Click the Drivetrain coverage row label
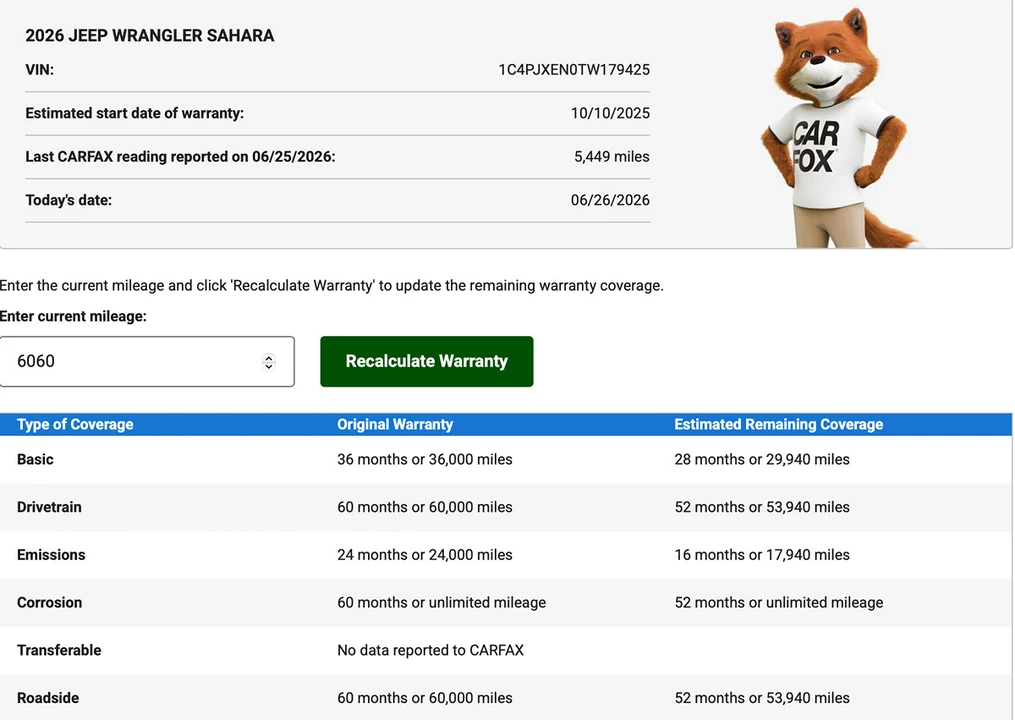 click(x=49, y=508)
